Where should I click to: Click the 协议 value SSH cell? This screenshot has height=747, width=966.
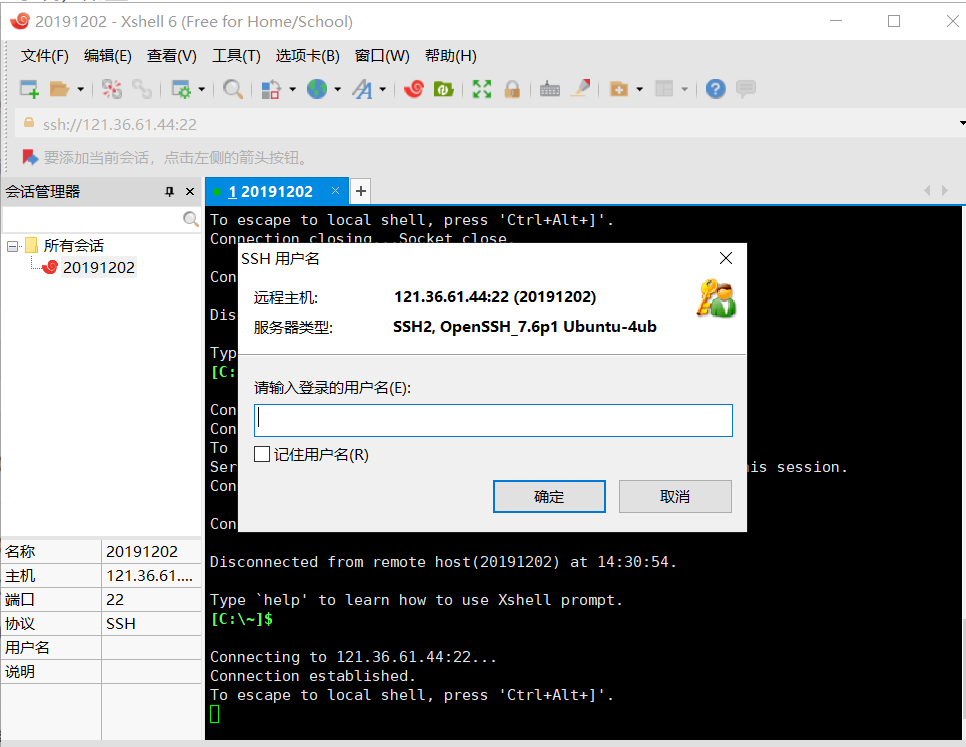[x=151, y=624]
